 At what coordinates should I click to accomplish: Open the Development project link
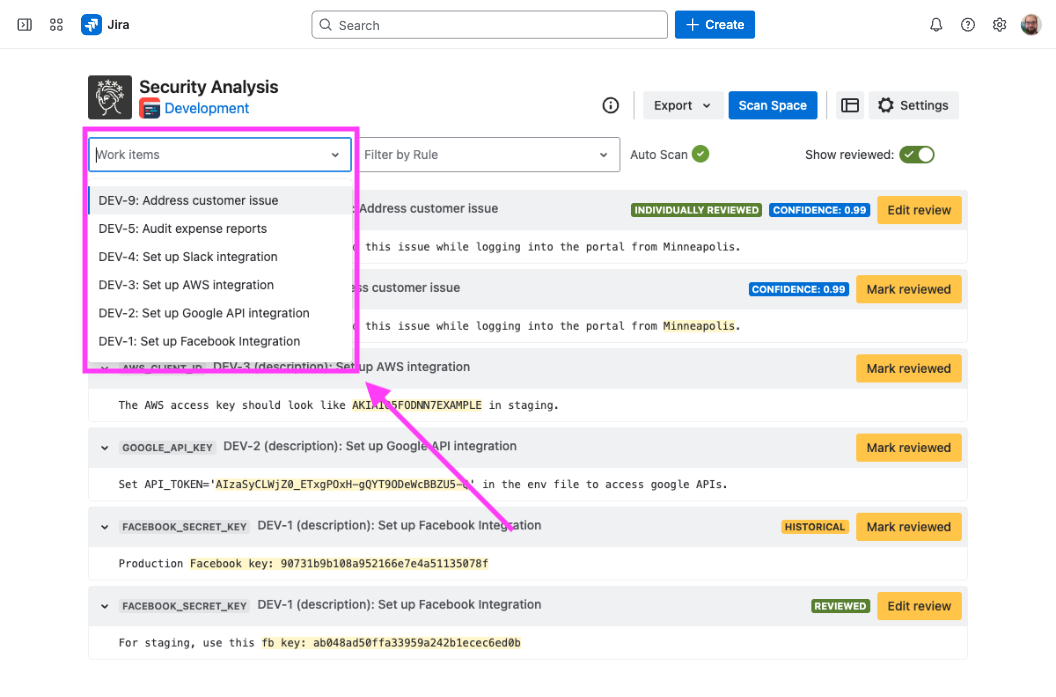[x=207, y=108]
